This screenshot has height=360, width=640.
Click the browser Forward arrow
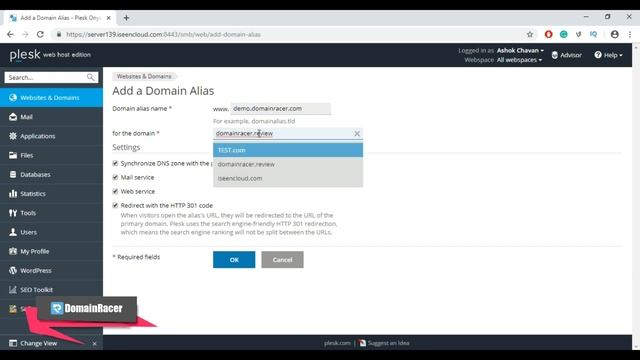pos(25,34)
